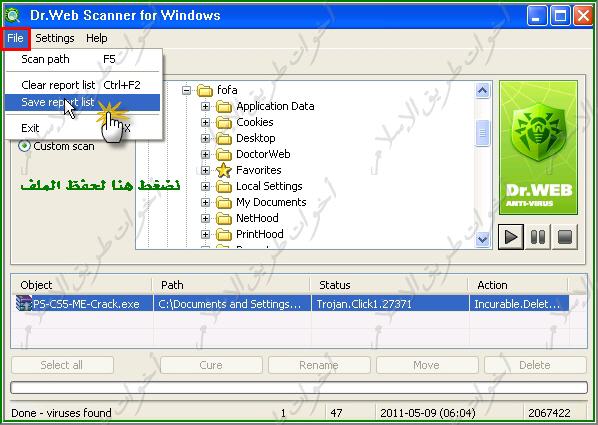Stop scanning with the stop button

click(x=565, y=237)
